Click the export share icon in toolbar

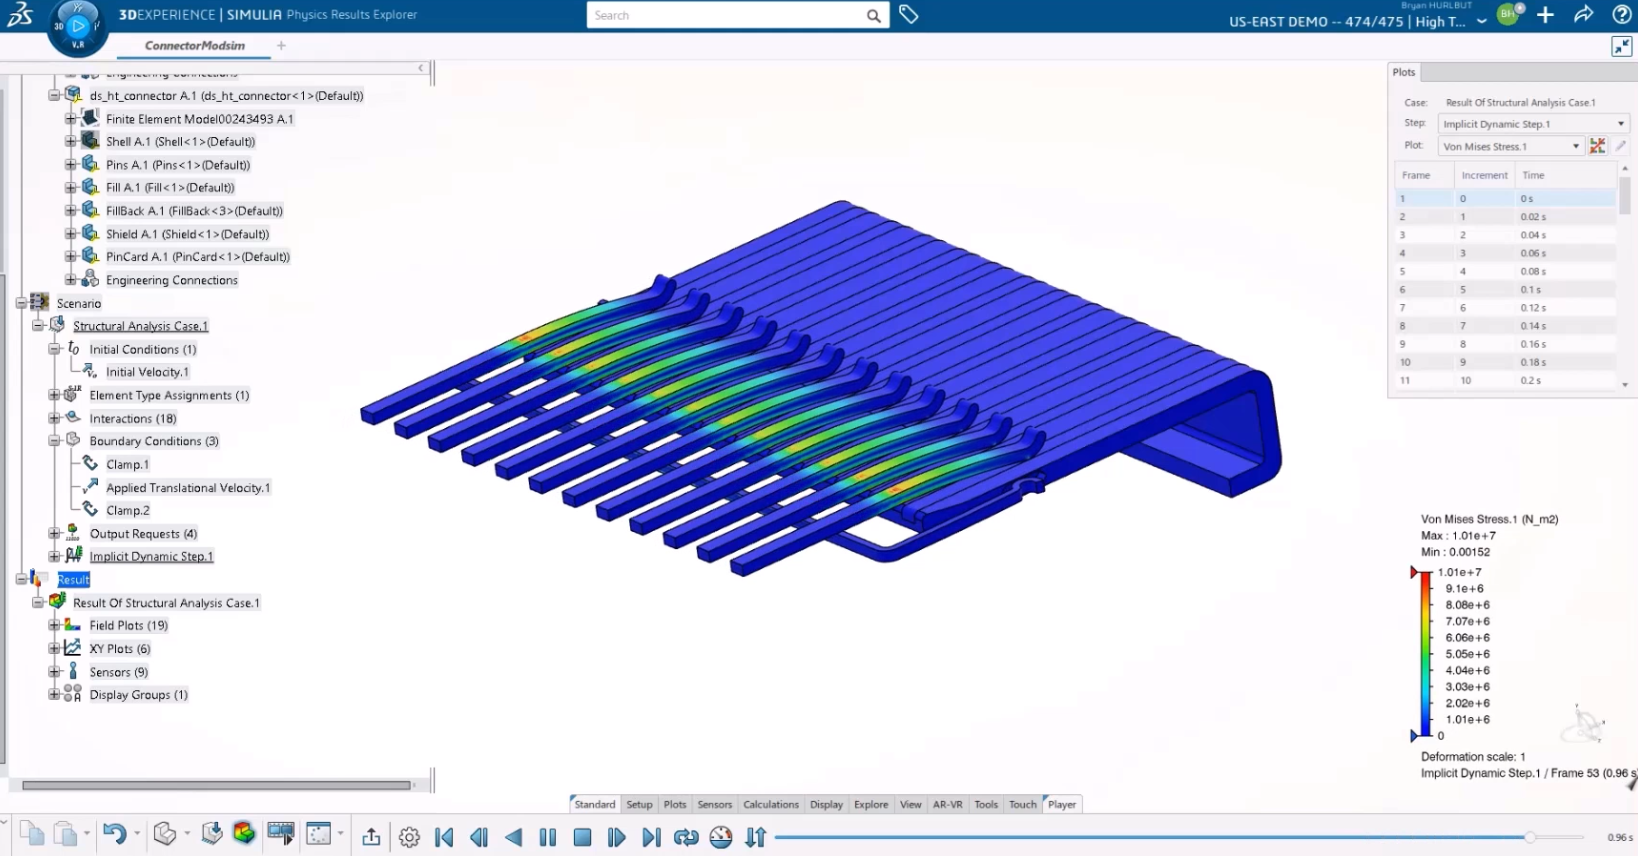pyautogui.click(x=371, y=837)
